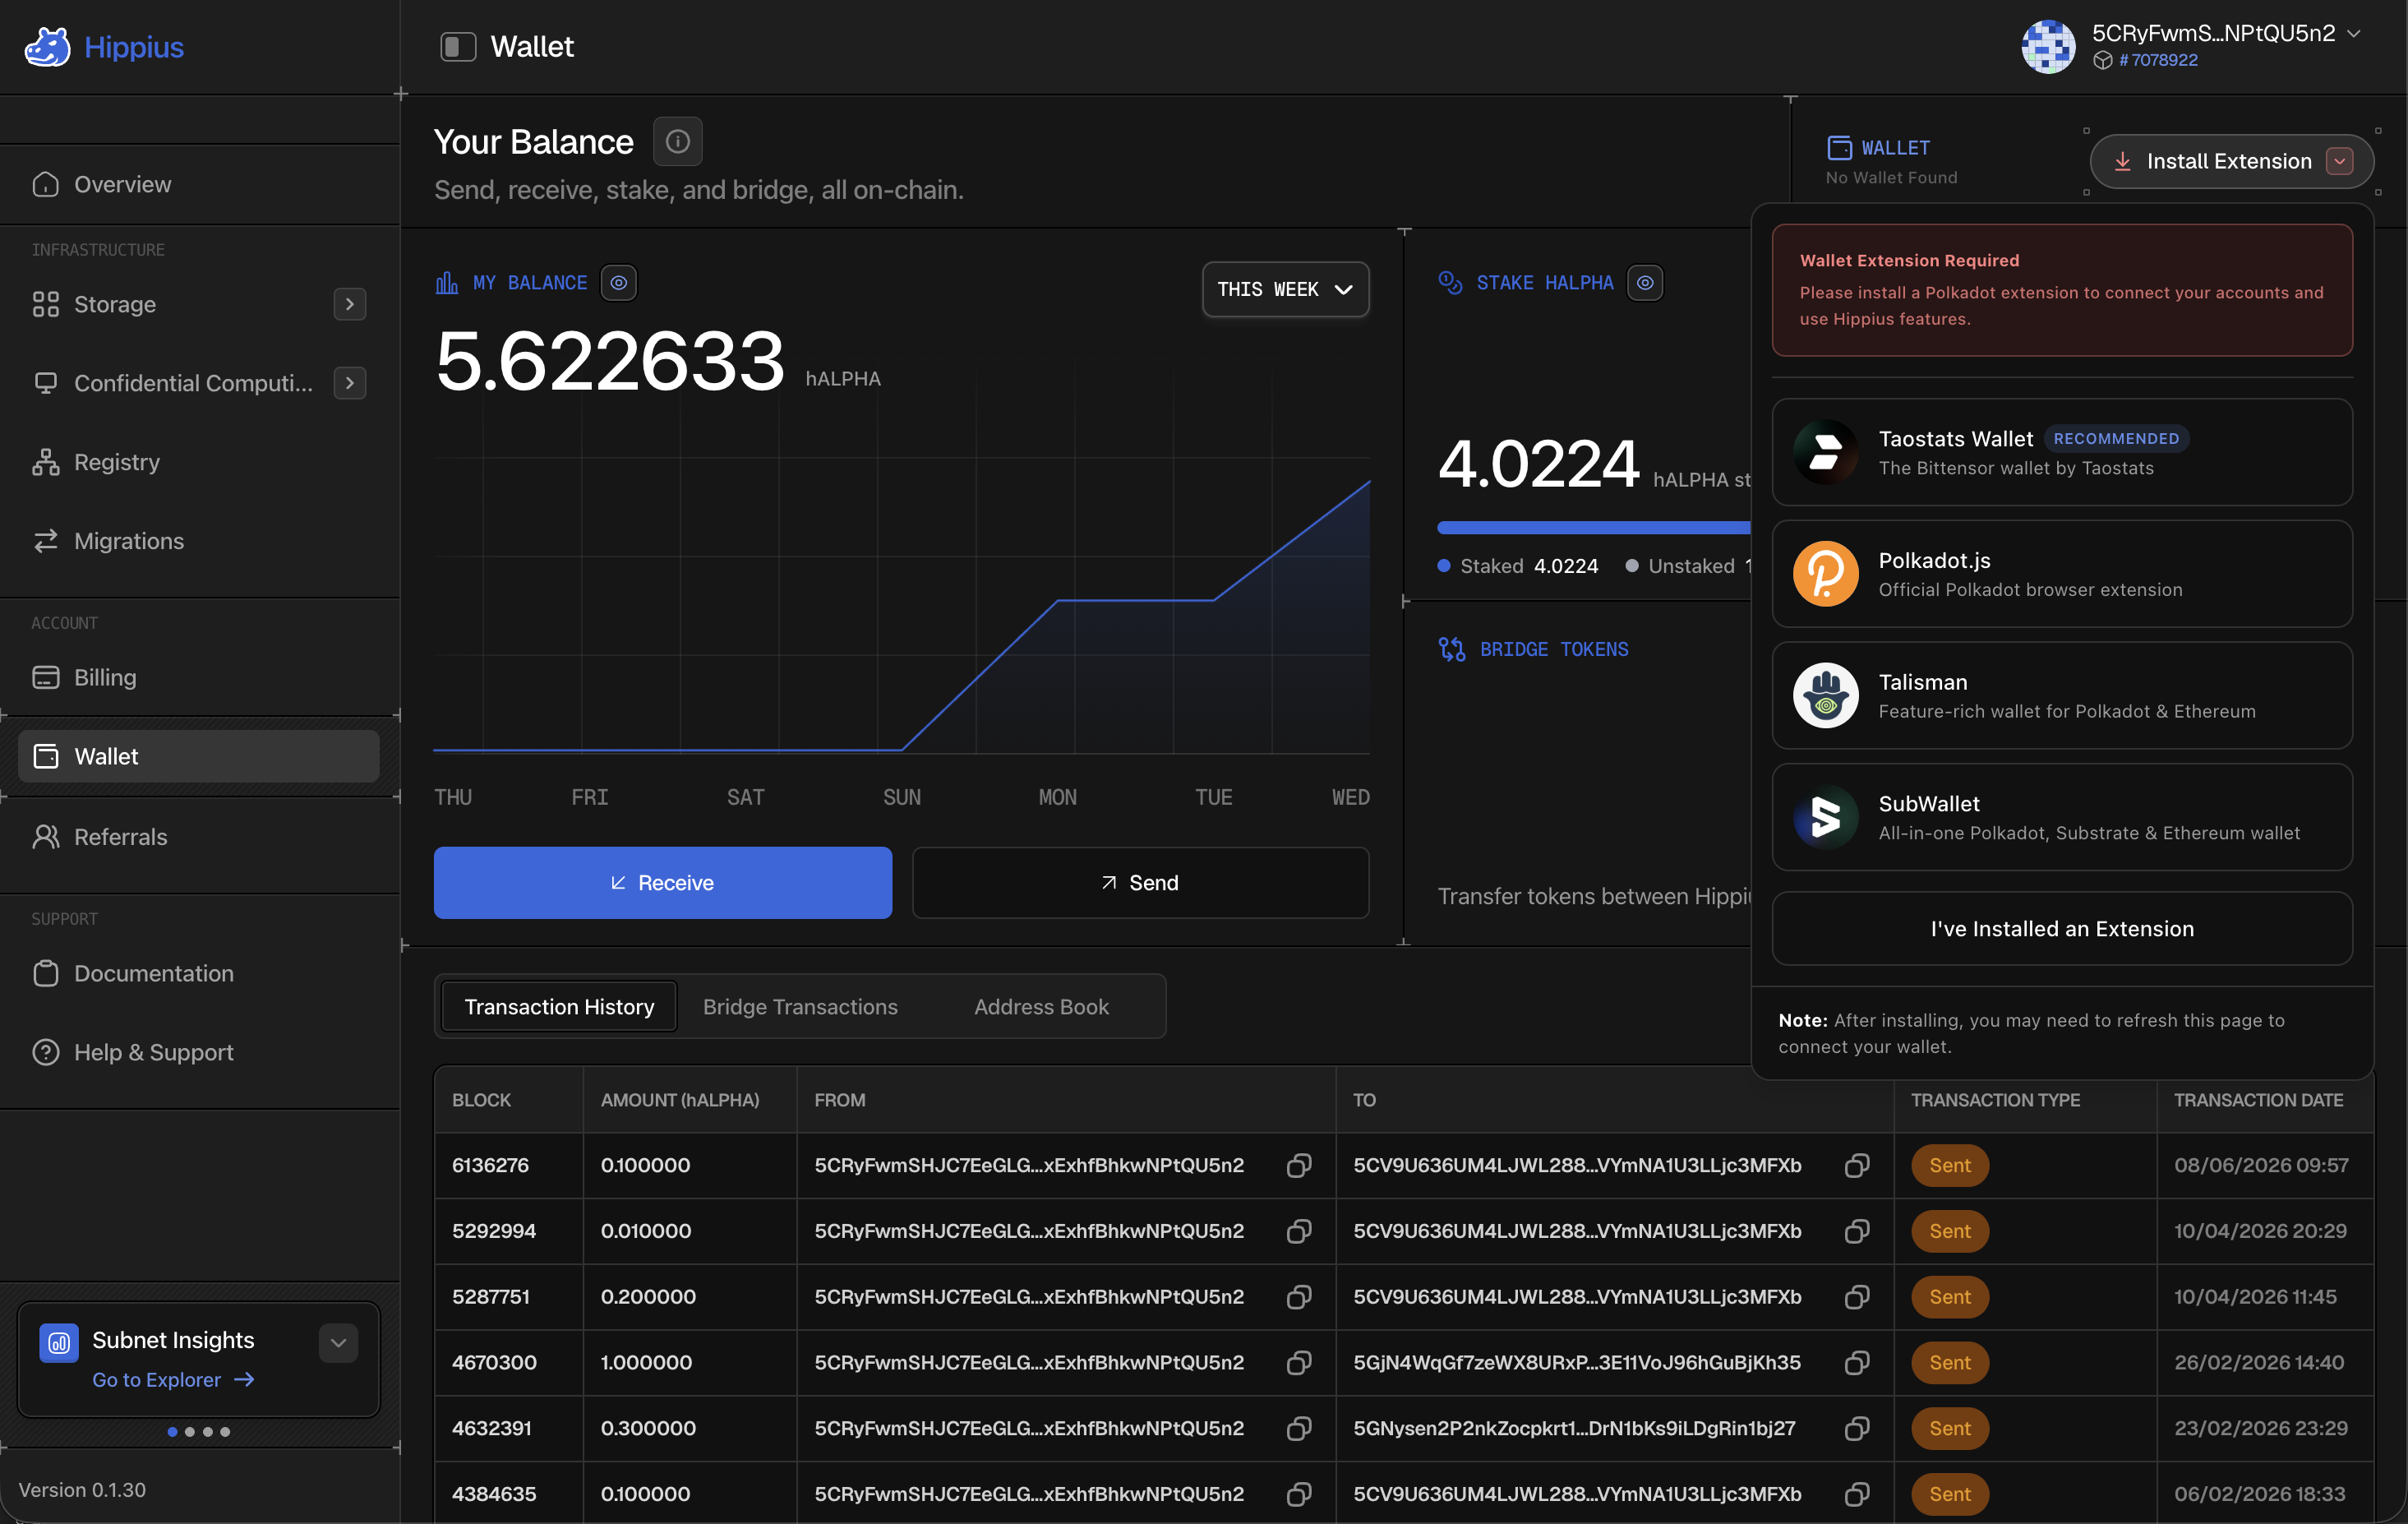Click the Registry nodes icon
This screenshot has width=2408, height=1524.
click(x=46, y=462)
